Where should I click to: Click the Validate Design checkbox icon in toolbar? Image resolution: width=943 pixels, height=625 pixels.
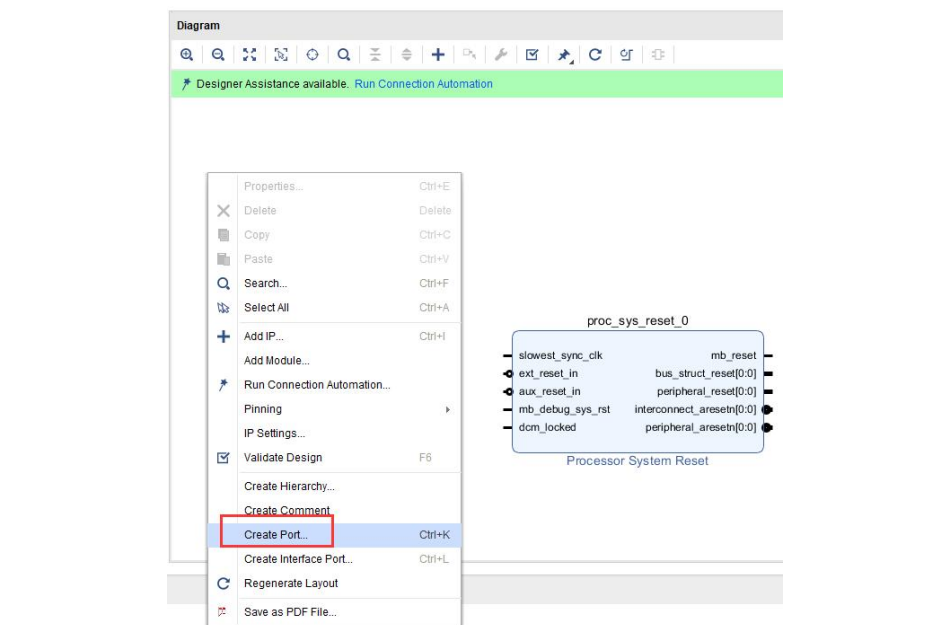pos(532,55)
